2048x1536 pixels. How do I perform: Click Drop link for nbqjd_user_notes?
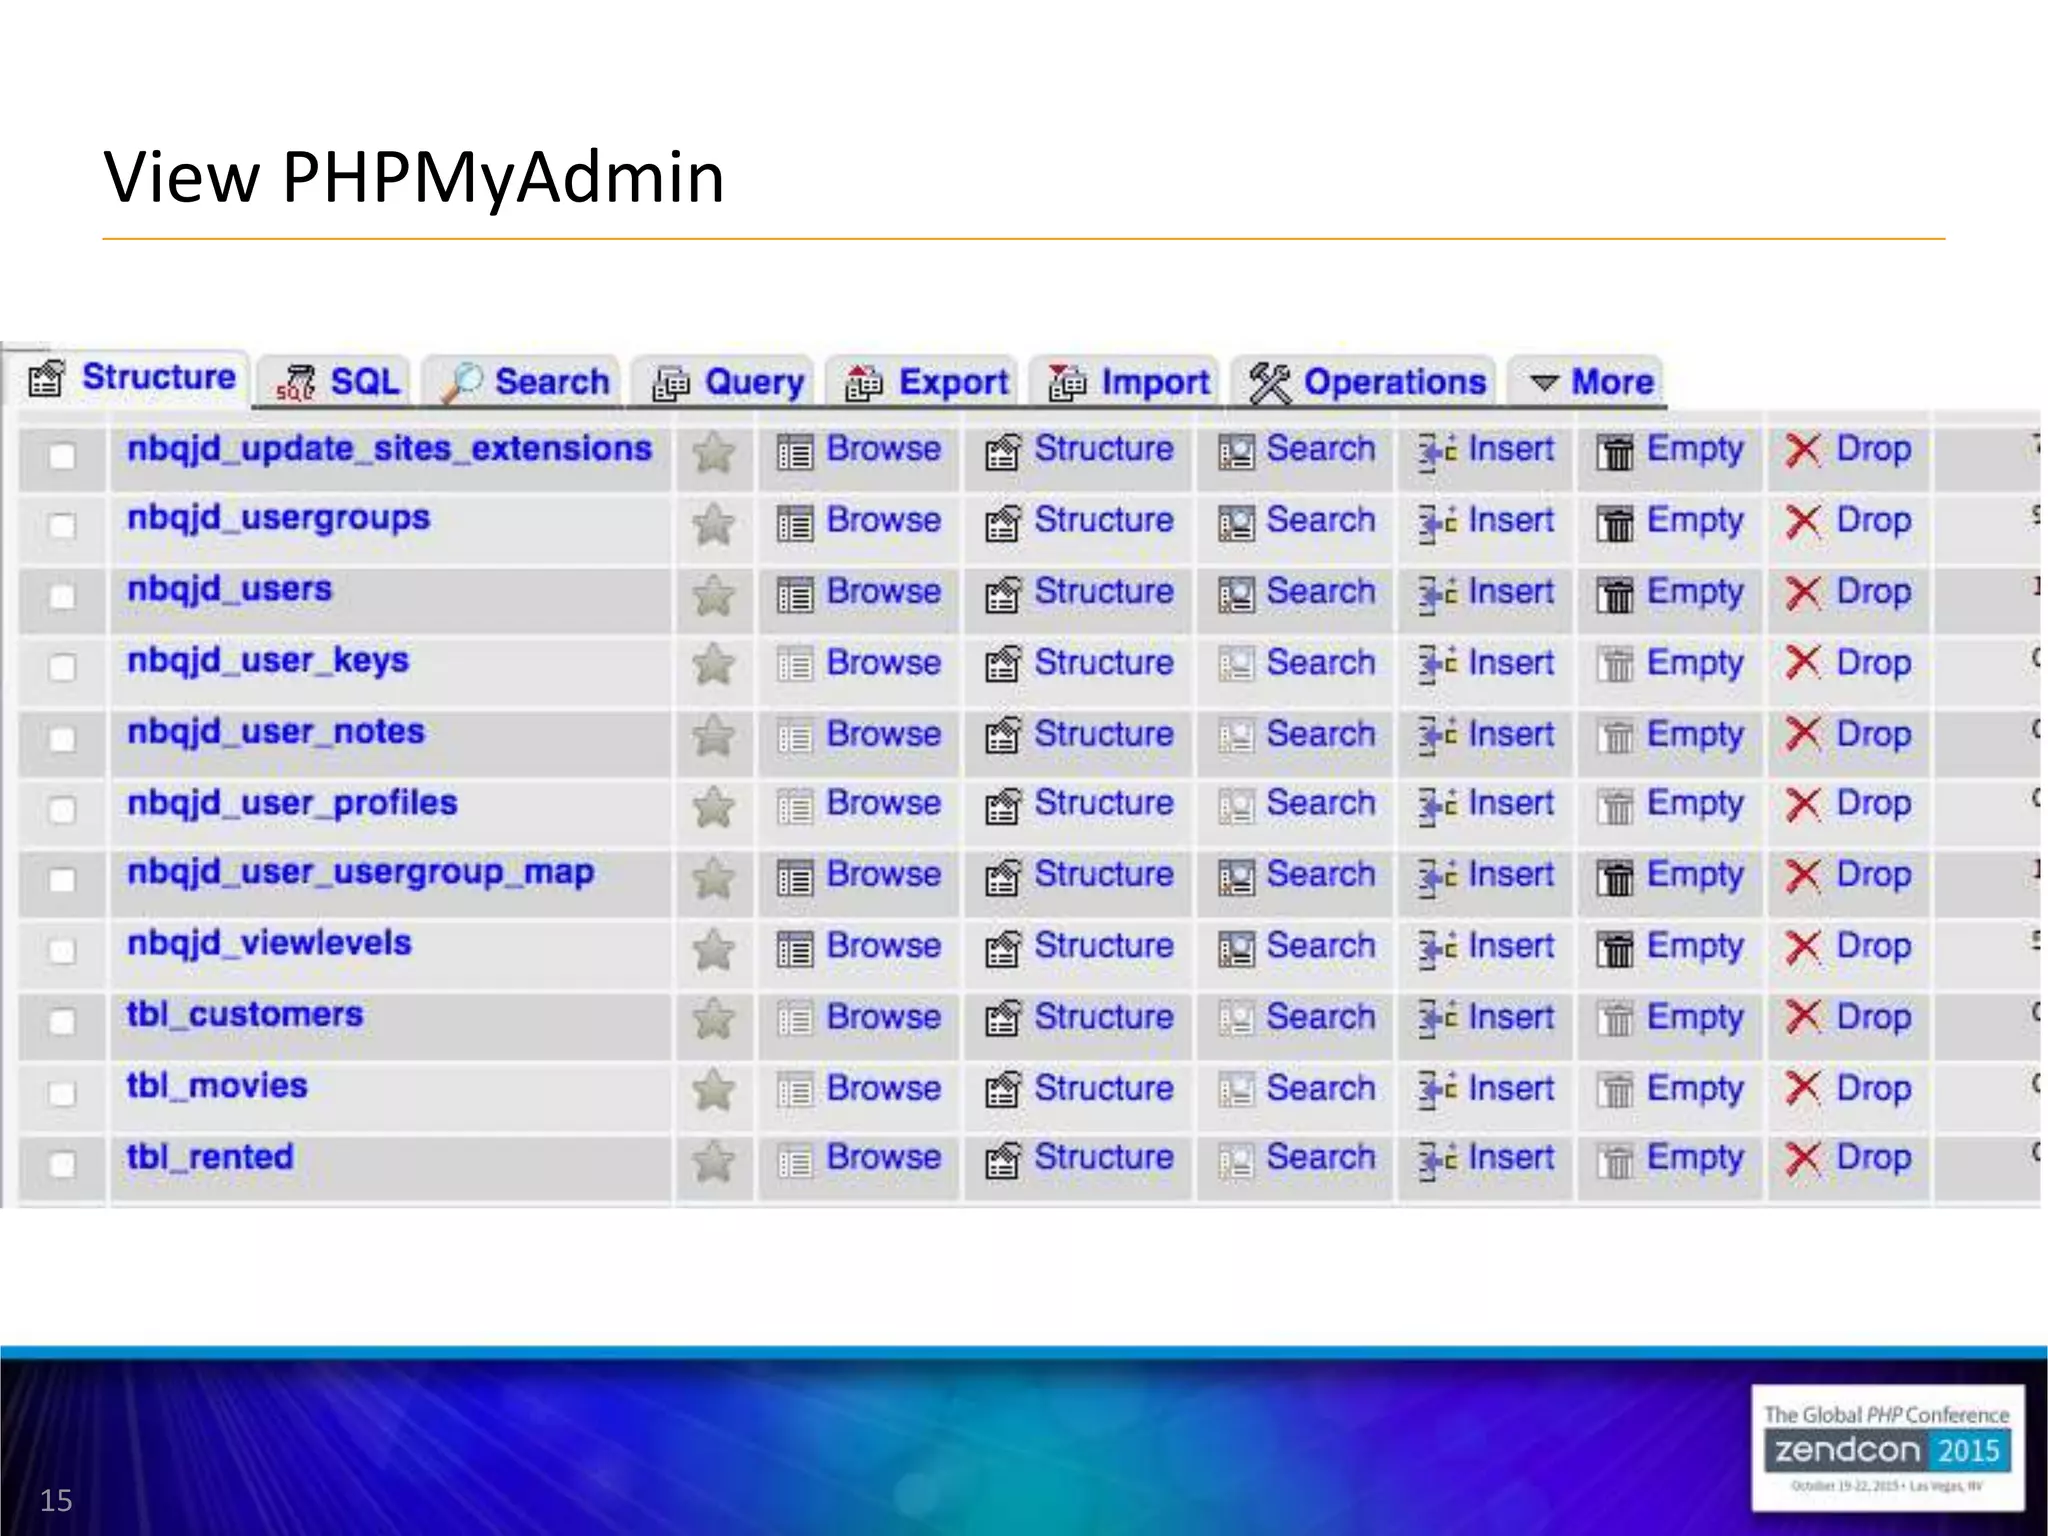1873,735
